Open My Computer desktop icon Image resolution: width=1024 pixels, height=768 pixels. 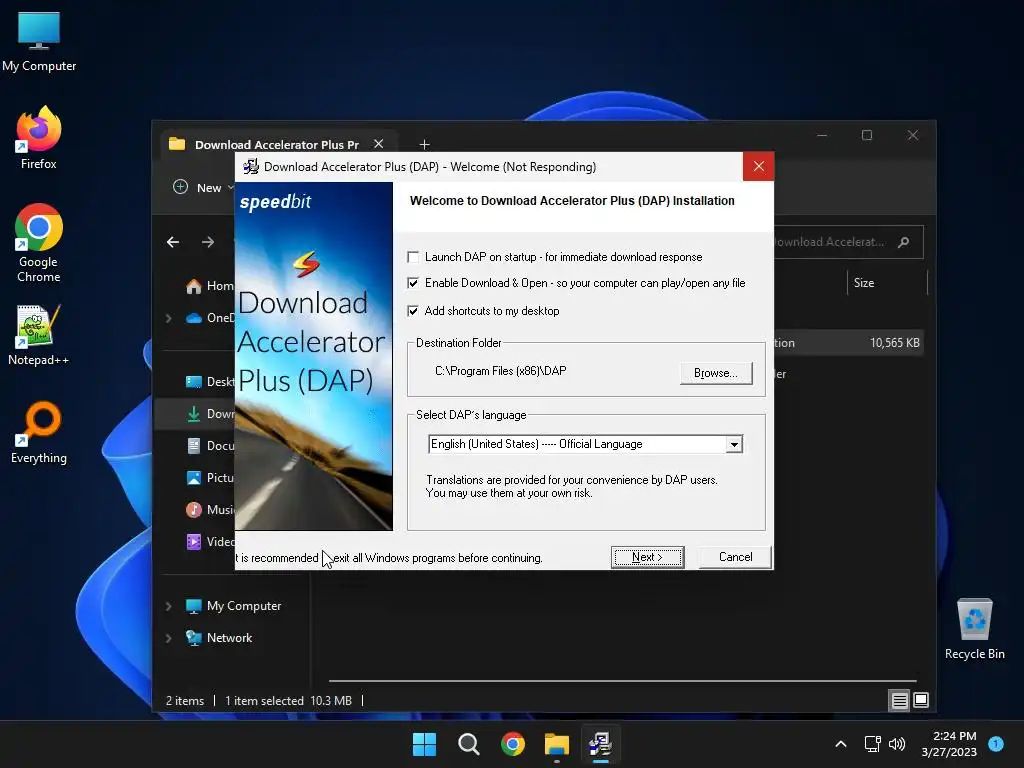pos(39,41)
